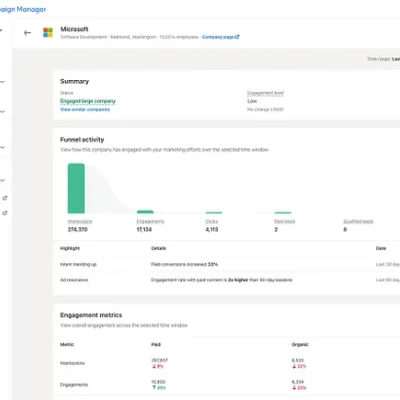Click the Qualified leads label under the funnel

(x=358, y=222)
